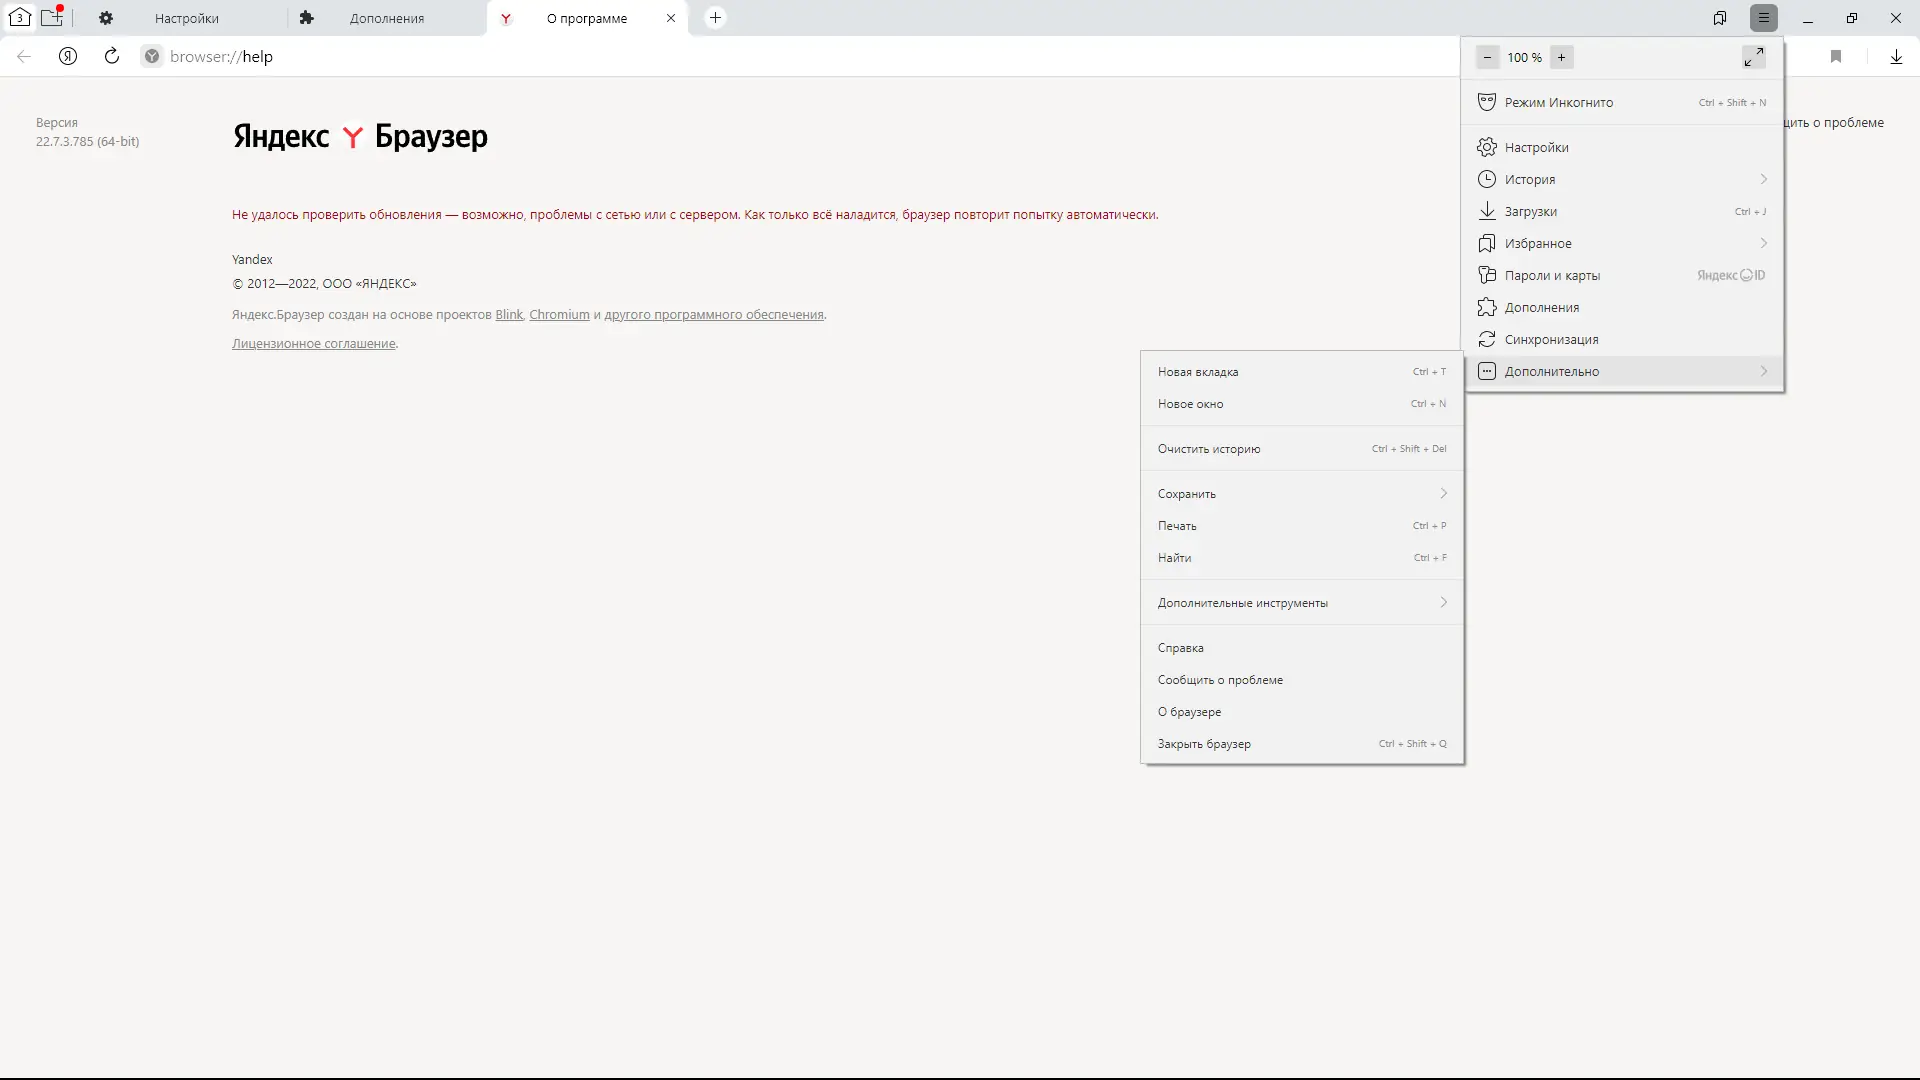Expand Дополнительные инструменты submenu
Screen dimensions: 1920x1080
click(x=1443, y=602)
